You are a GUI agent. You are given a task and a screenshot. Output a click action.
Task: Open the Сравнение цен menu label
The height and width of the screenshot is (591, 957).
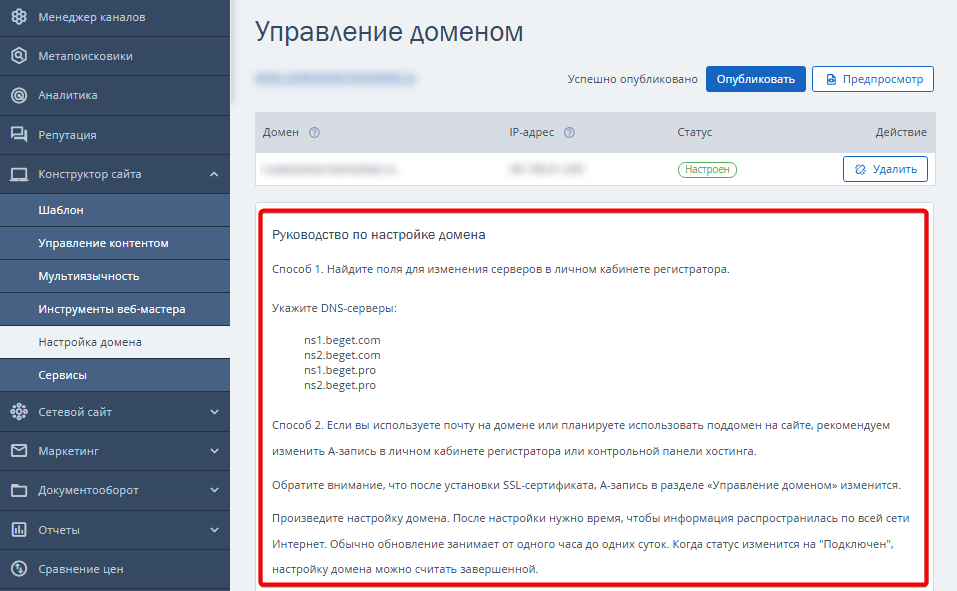pos(81,569)
